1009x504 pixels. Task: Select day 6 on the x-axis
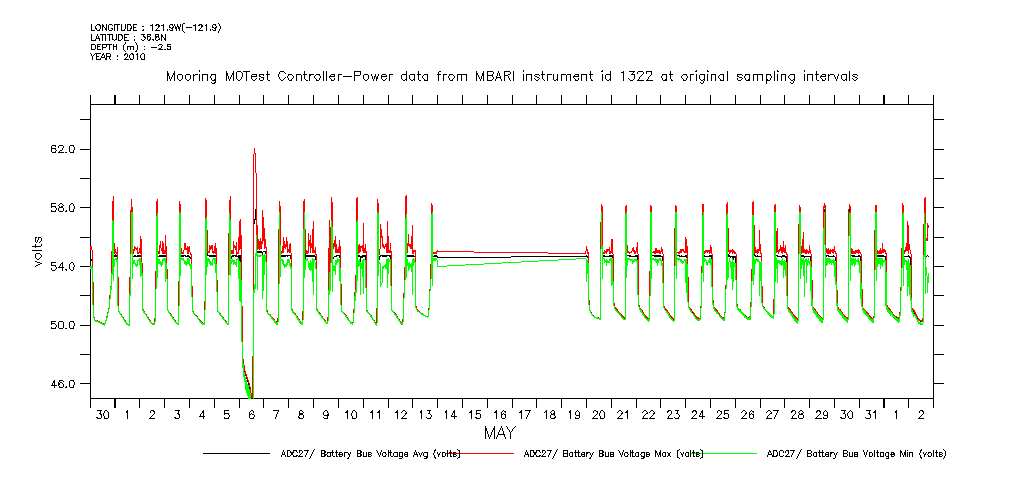pos(252,414)
